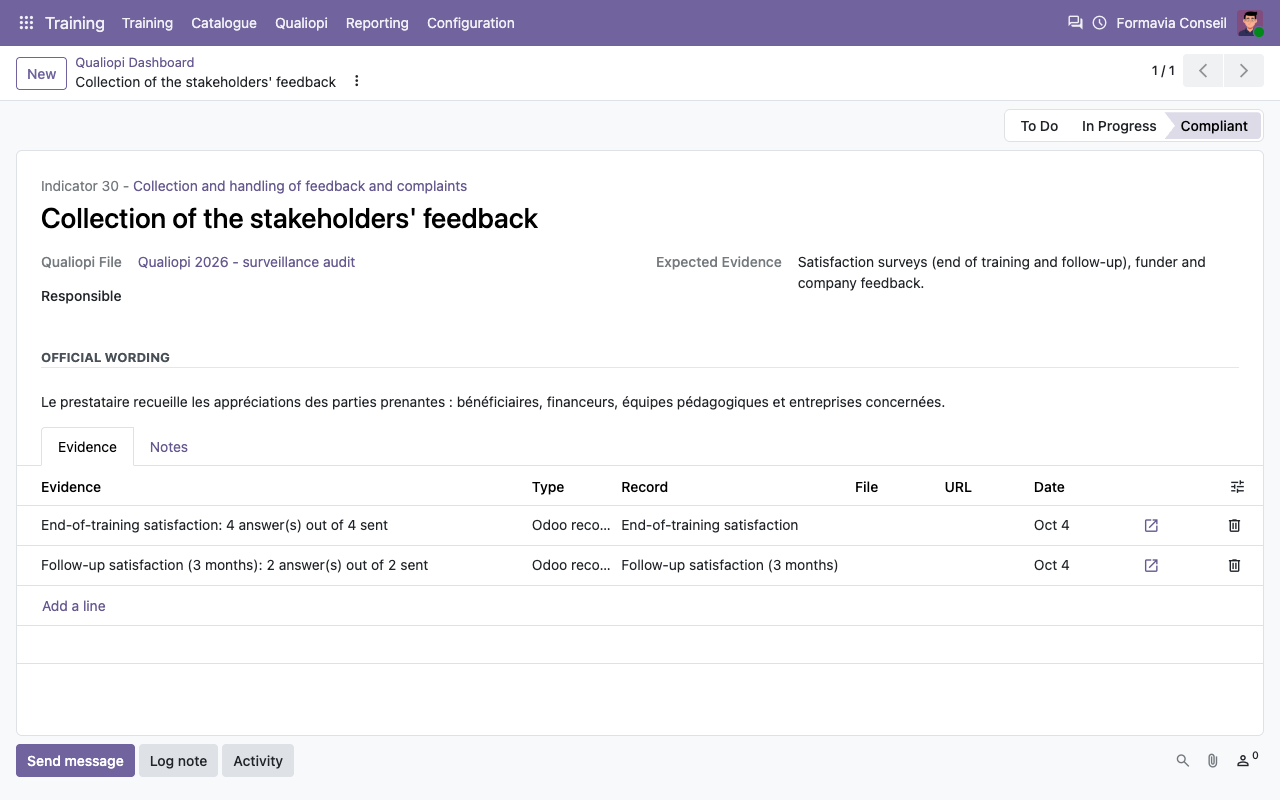Image resolution: width=1280 pixels, height=800 pixels.
Task: Show followers icon in chatter
Action: coord(1246,760)
